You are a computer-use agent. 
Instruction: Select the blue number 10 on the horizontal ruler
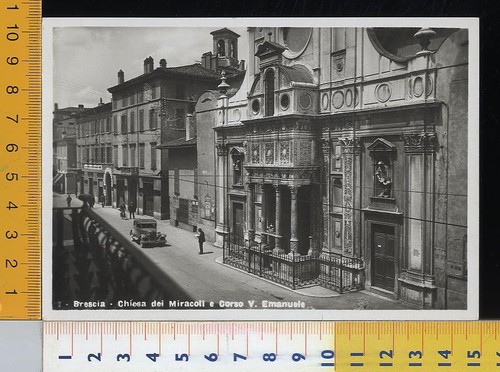[328, 357]
